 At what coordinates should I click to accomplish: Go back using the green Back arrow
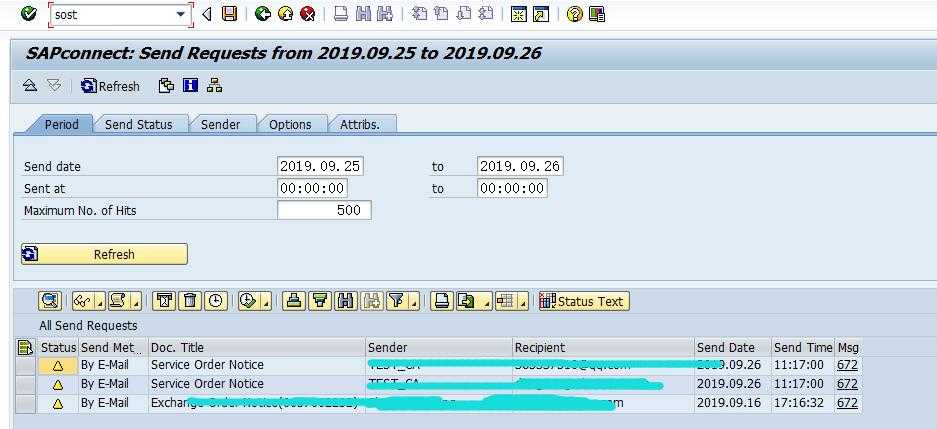point(262,14)
